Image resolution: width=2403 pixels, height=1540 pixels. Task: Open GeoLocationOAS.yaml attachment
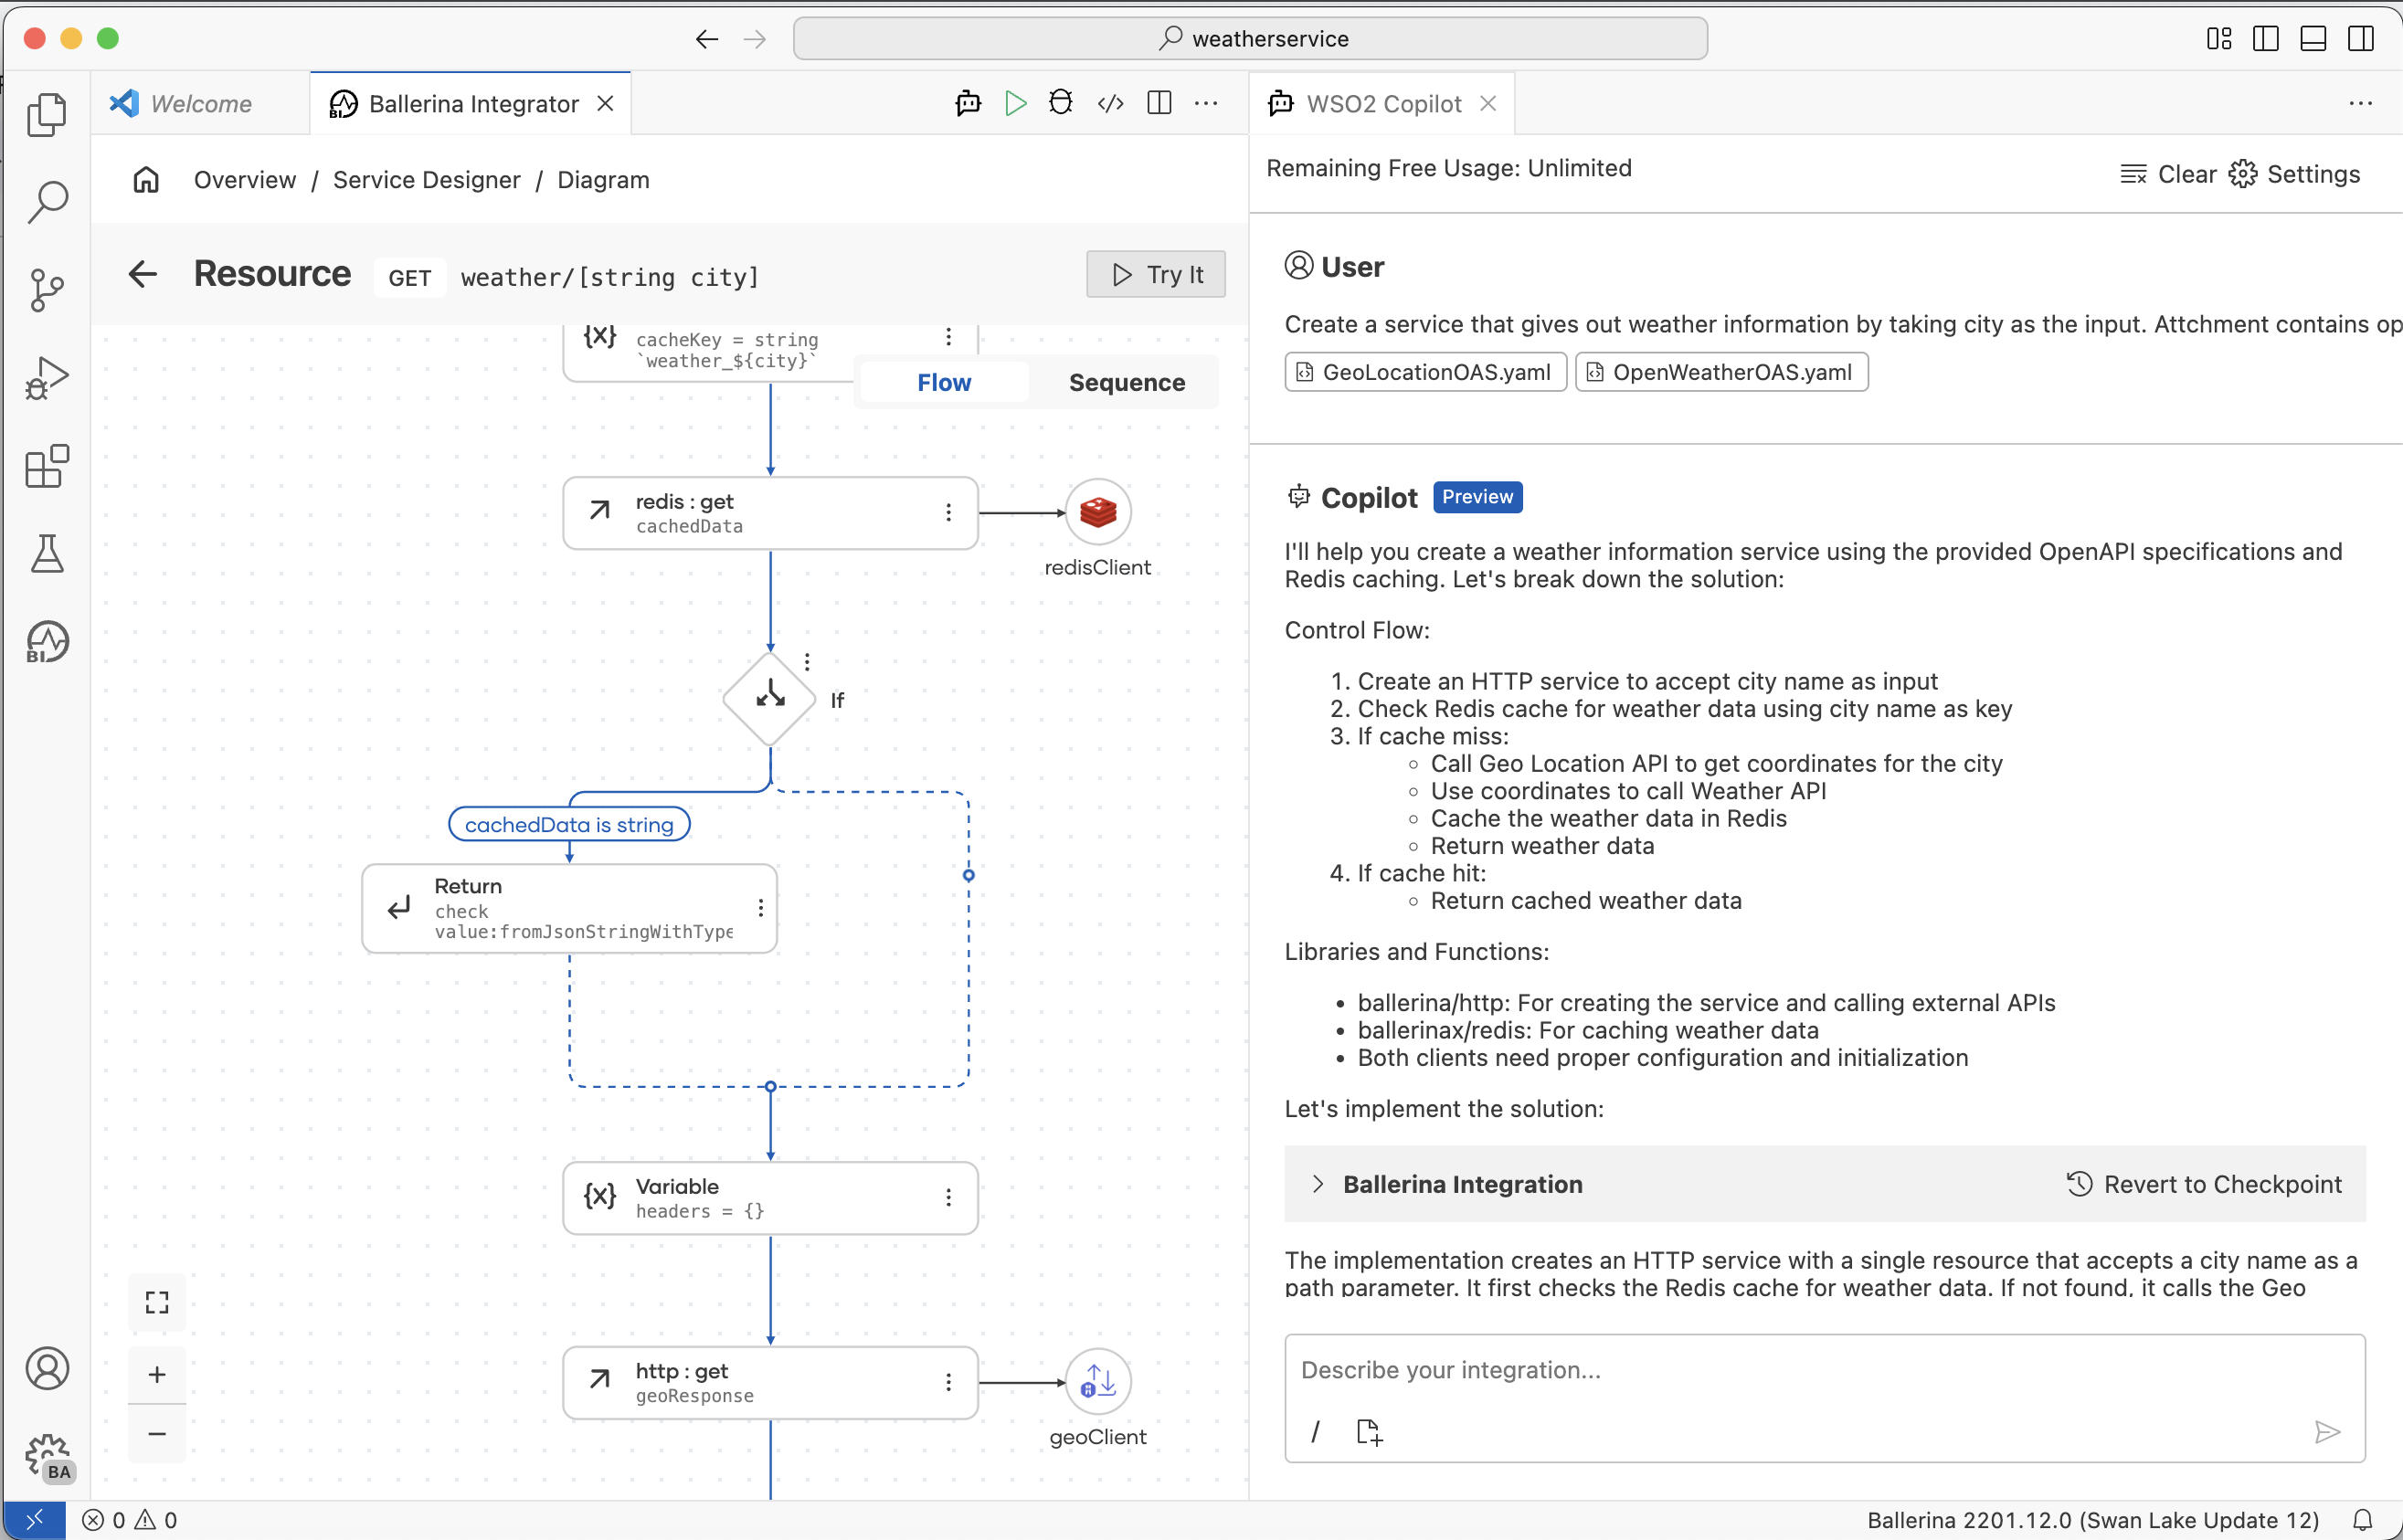(x=1425, y=372)
